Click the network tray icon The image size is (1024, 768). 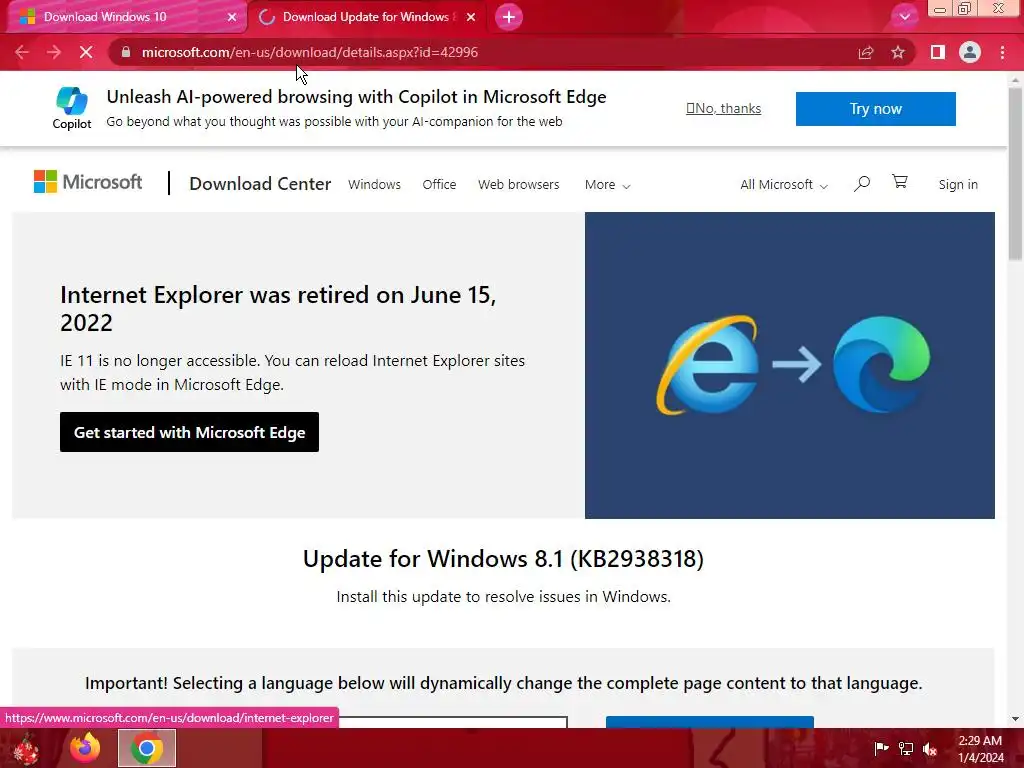(906, 748)
